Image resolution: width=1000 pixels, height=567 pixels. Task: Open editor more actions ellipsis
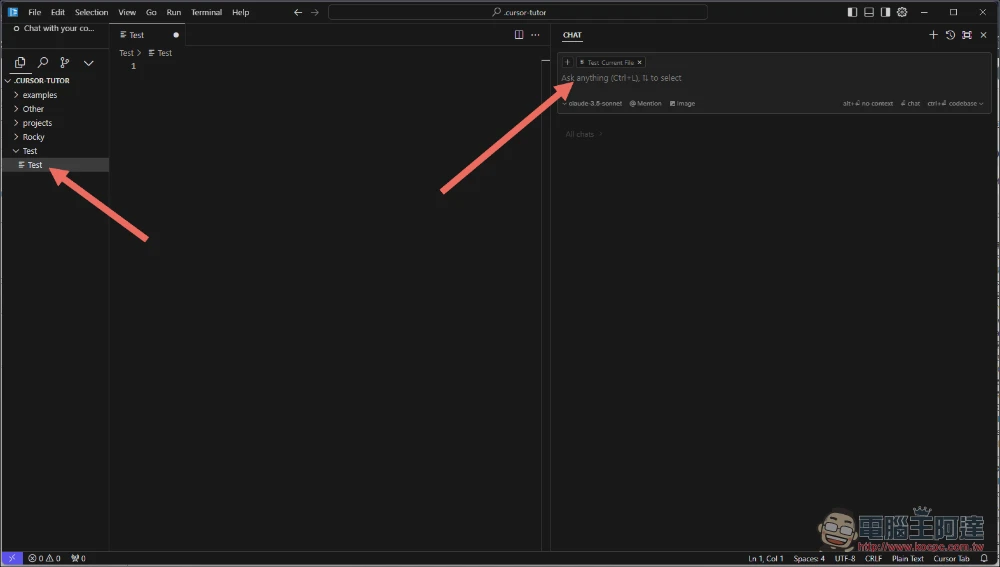click(536, 34)
